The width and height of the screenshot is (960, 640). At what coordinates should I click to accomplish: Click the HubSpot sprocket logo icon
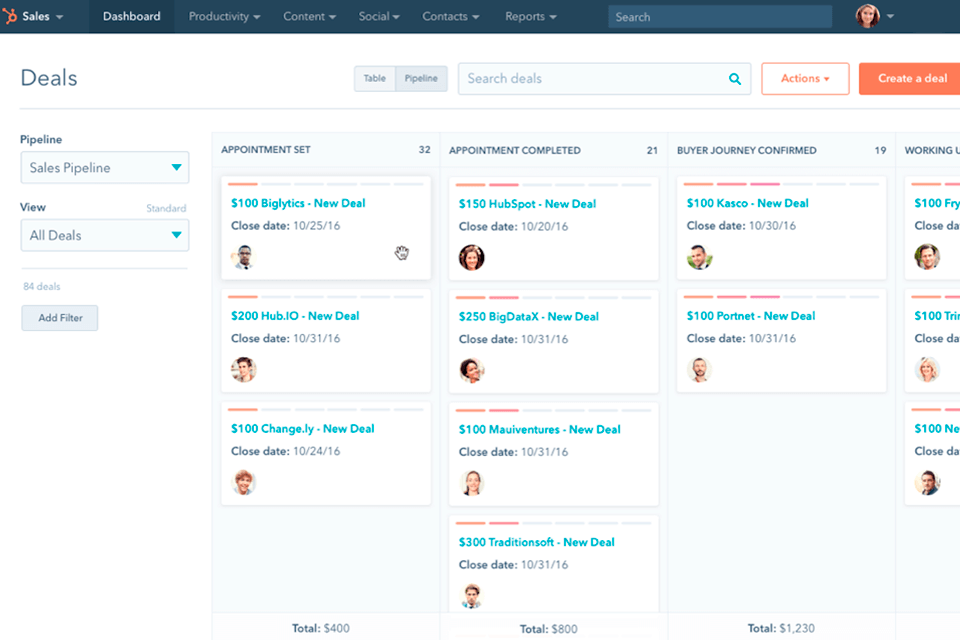[x=9, y=16]
